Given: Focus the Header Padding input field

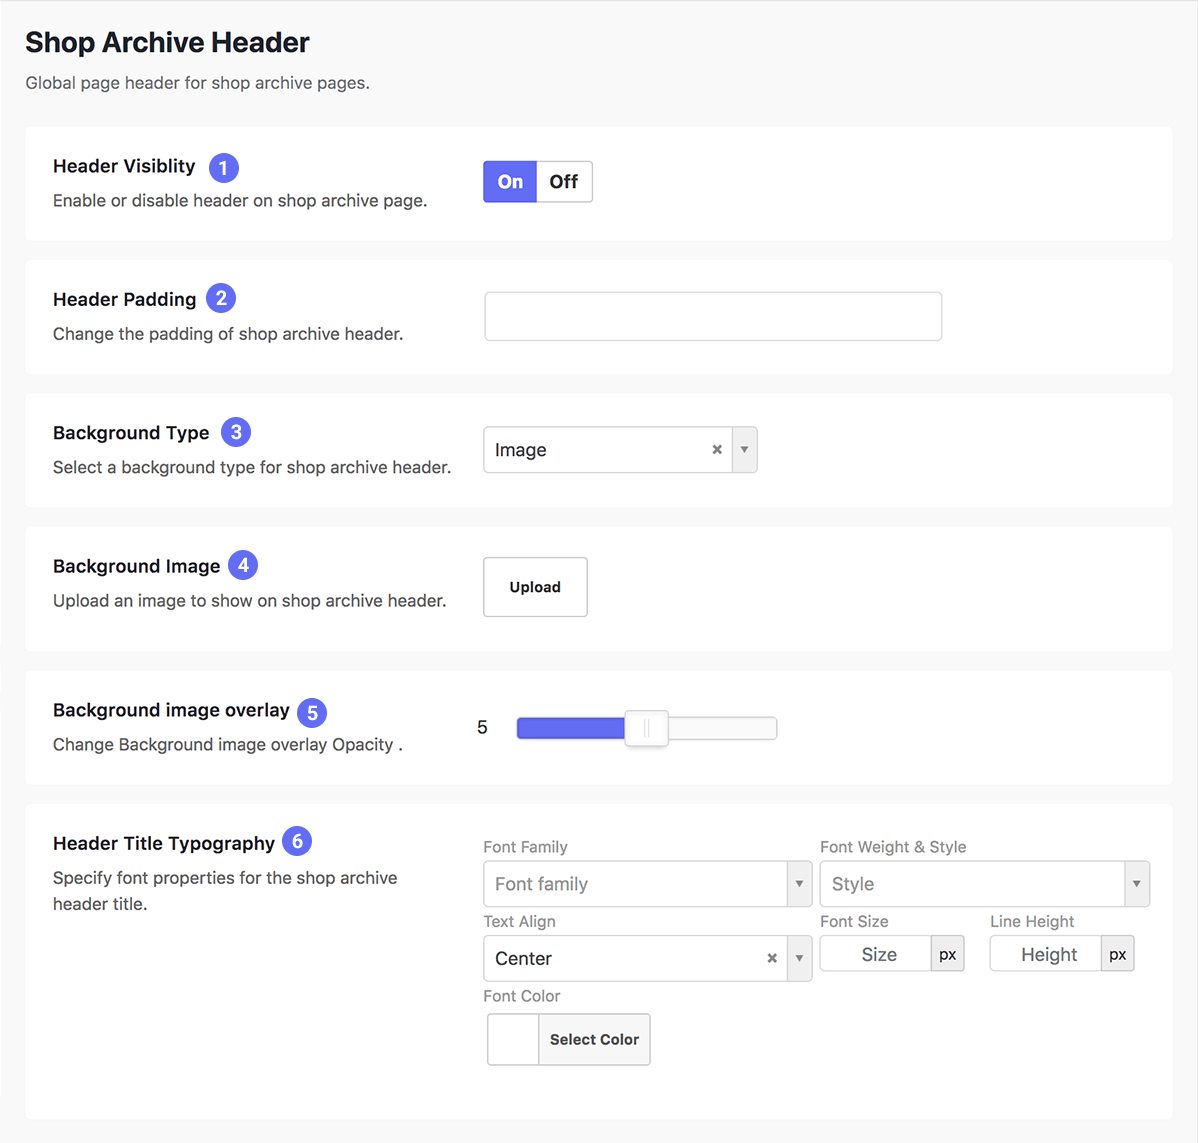Looking at the screenshot, I should [713, 316].
